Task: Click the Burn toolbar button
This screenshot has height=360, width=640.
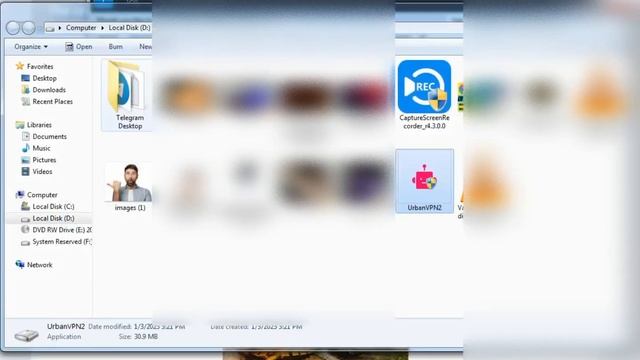Action: pos(116,47)
